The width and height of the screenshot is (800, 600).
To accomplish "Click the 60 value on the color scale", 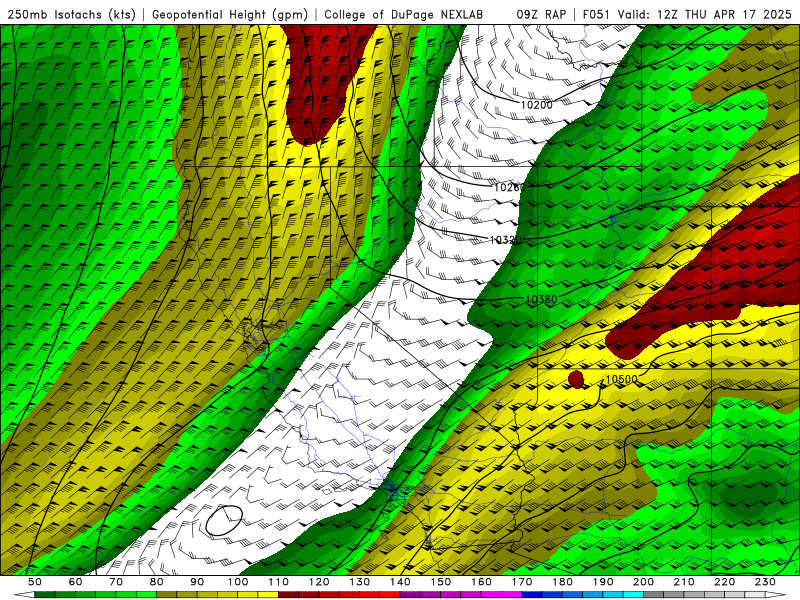I will tap(75, 582).
